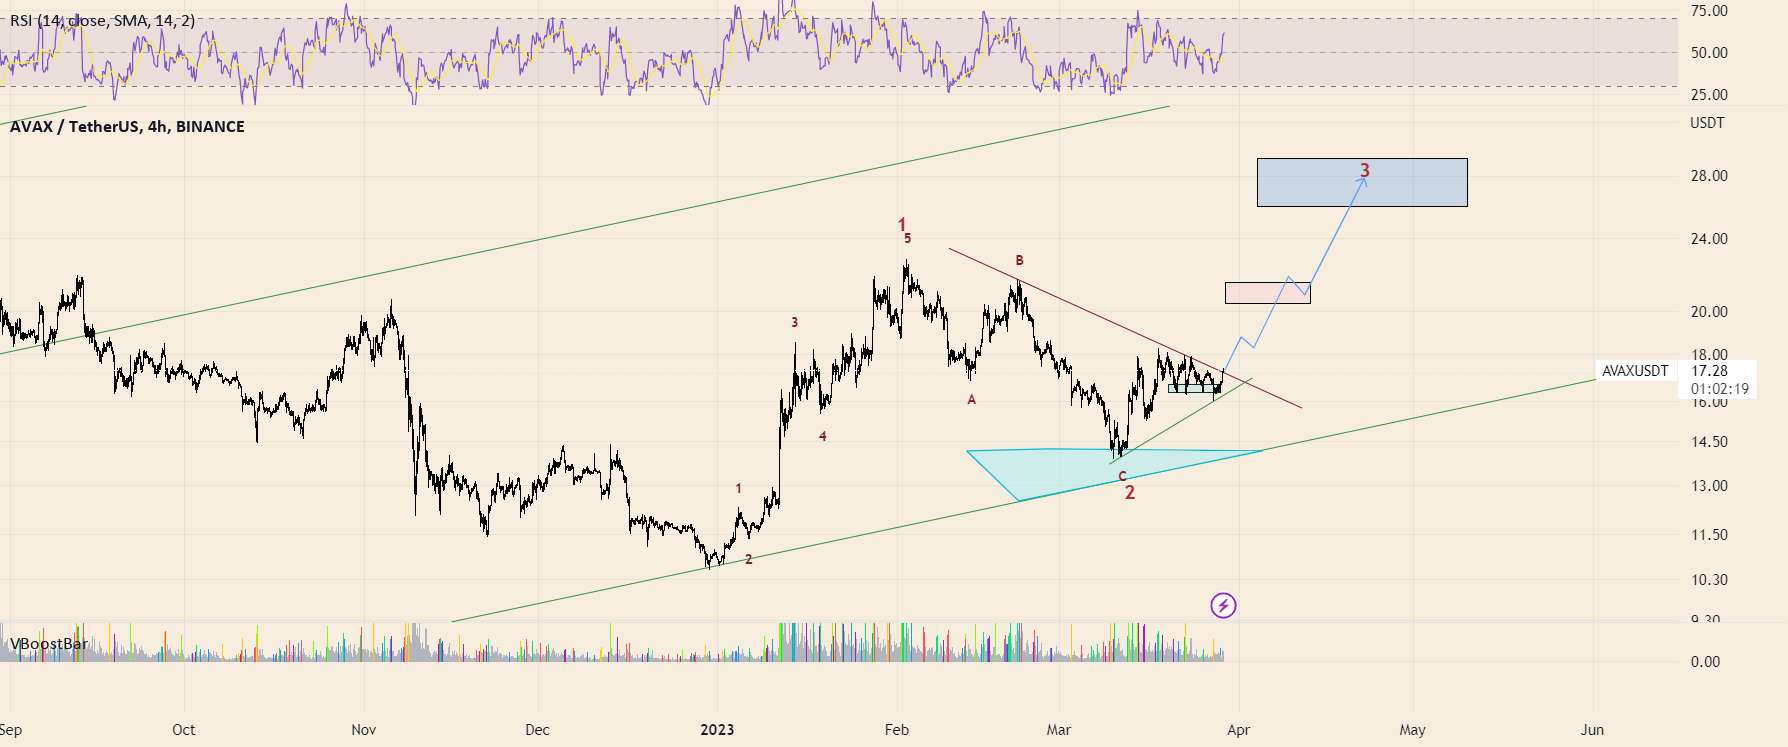Select the small wave 5 label at the February peak
This screenshot has width=1788, height=747.
click(908, 239)
